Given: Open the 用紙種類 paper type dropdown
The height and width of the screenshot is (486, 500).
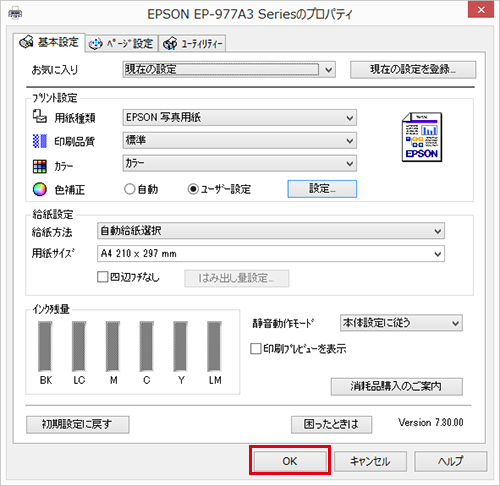Looking at the screenshot, I should tap(240, 117).
